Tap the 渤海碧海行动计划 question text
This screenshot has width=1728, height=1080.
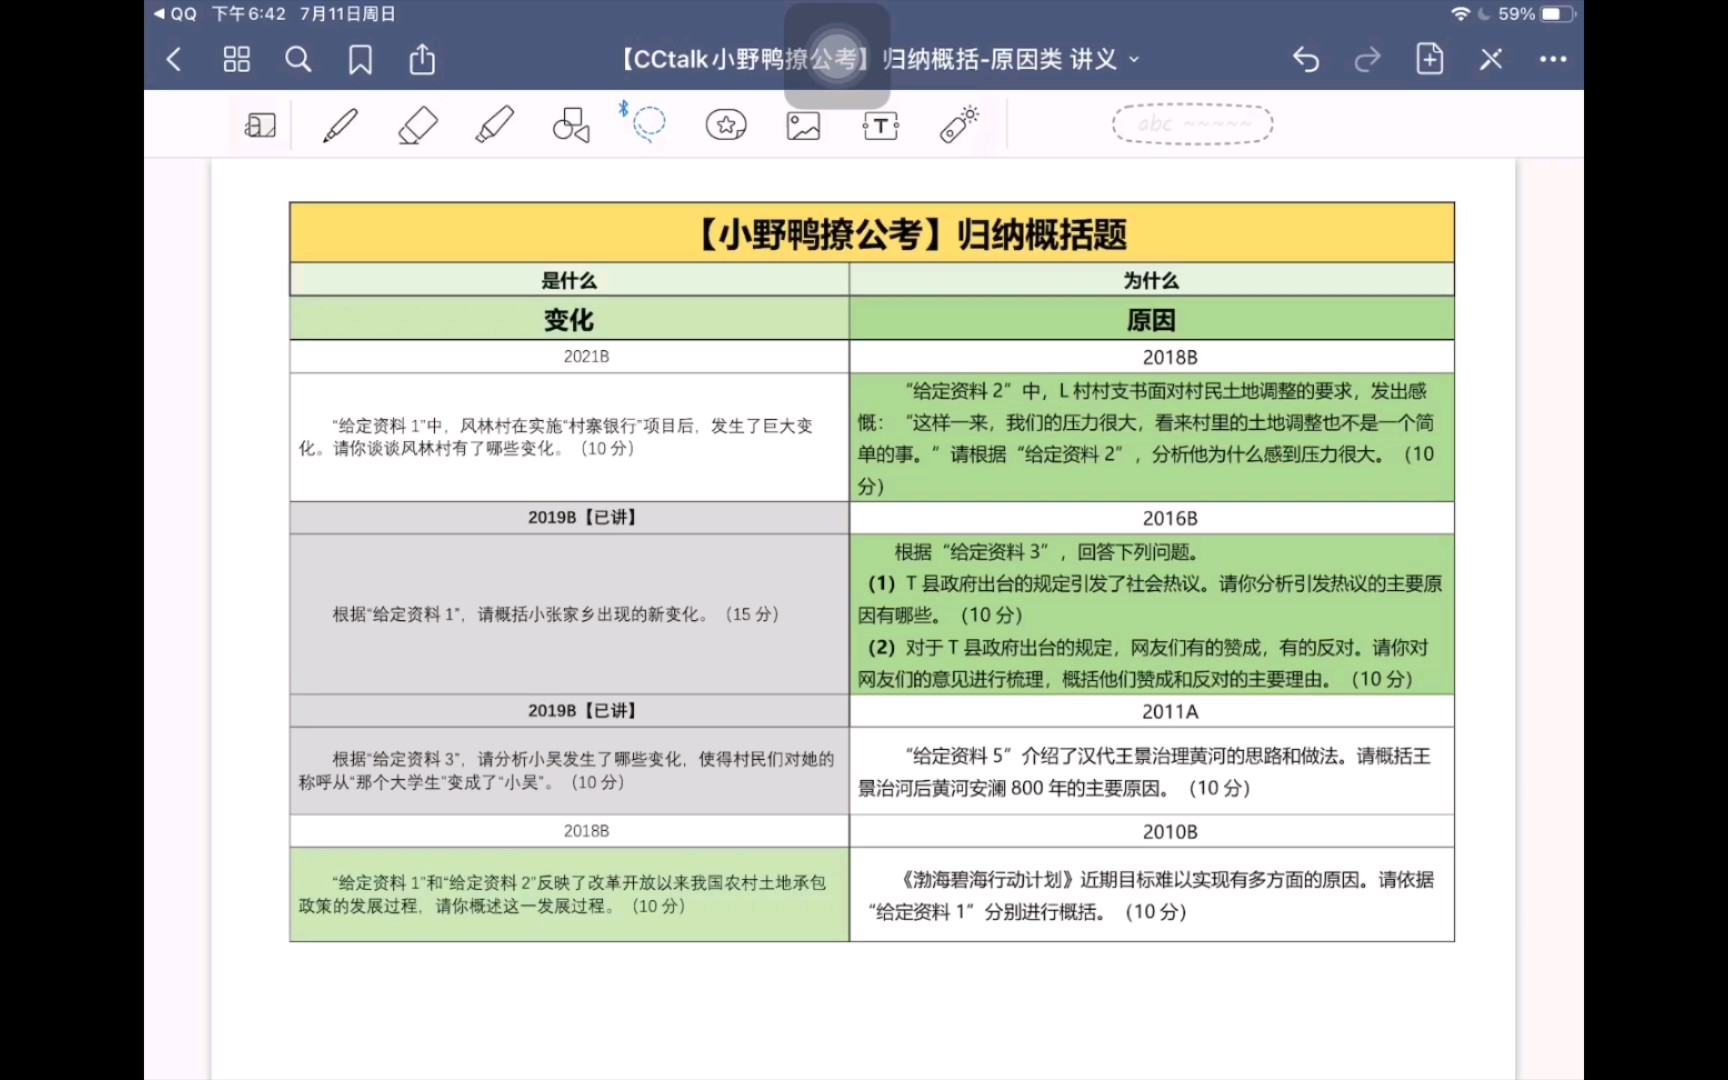pos(1150,895)
